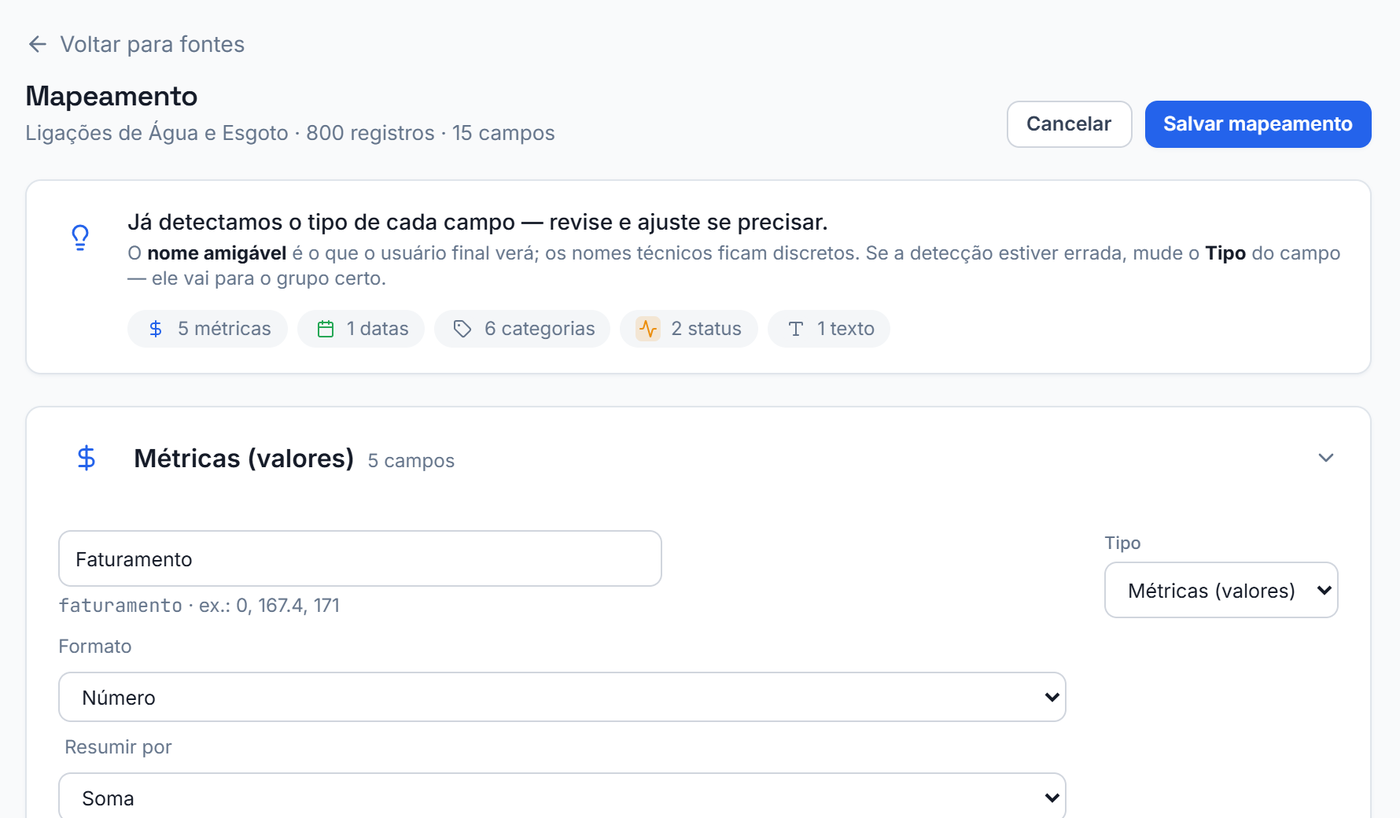The height and width of the screenshot is (818, 1400).
Task: Click the 2 status chip label
Action: pos(706,329)
